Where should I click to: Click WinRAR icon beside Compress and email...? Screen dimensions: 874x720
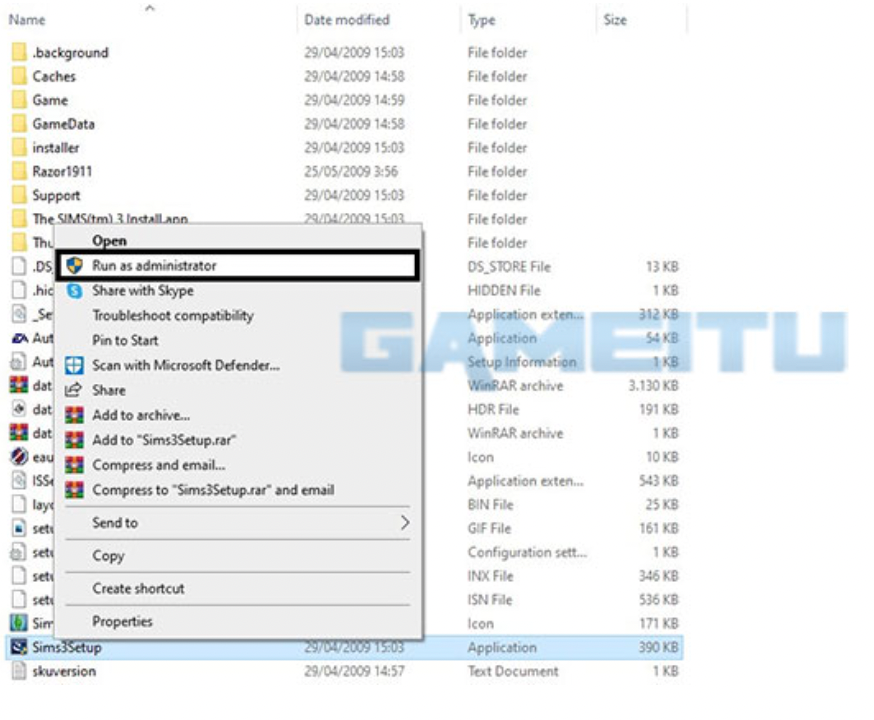(x=74, y=465)
